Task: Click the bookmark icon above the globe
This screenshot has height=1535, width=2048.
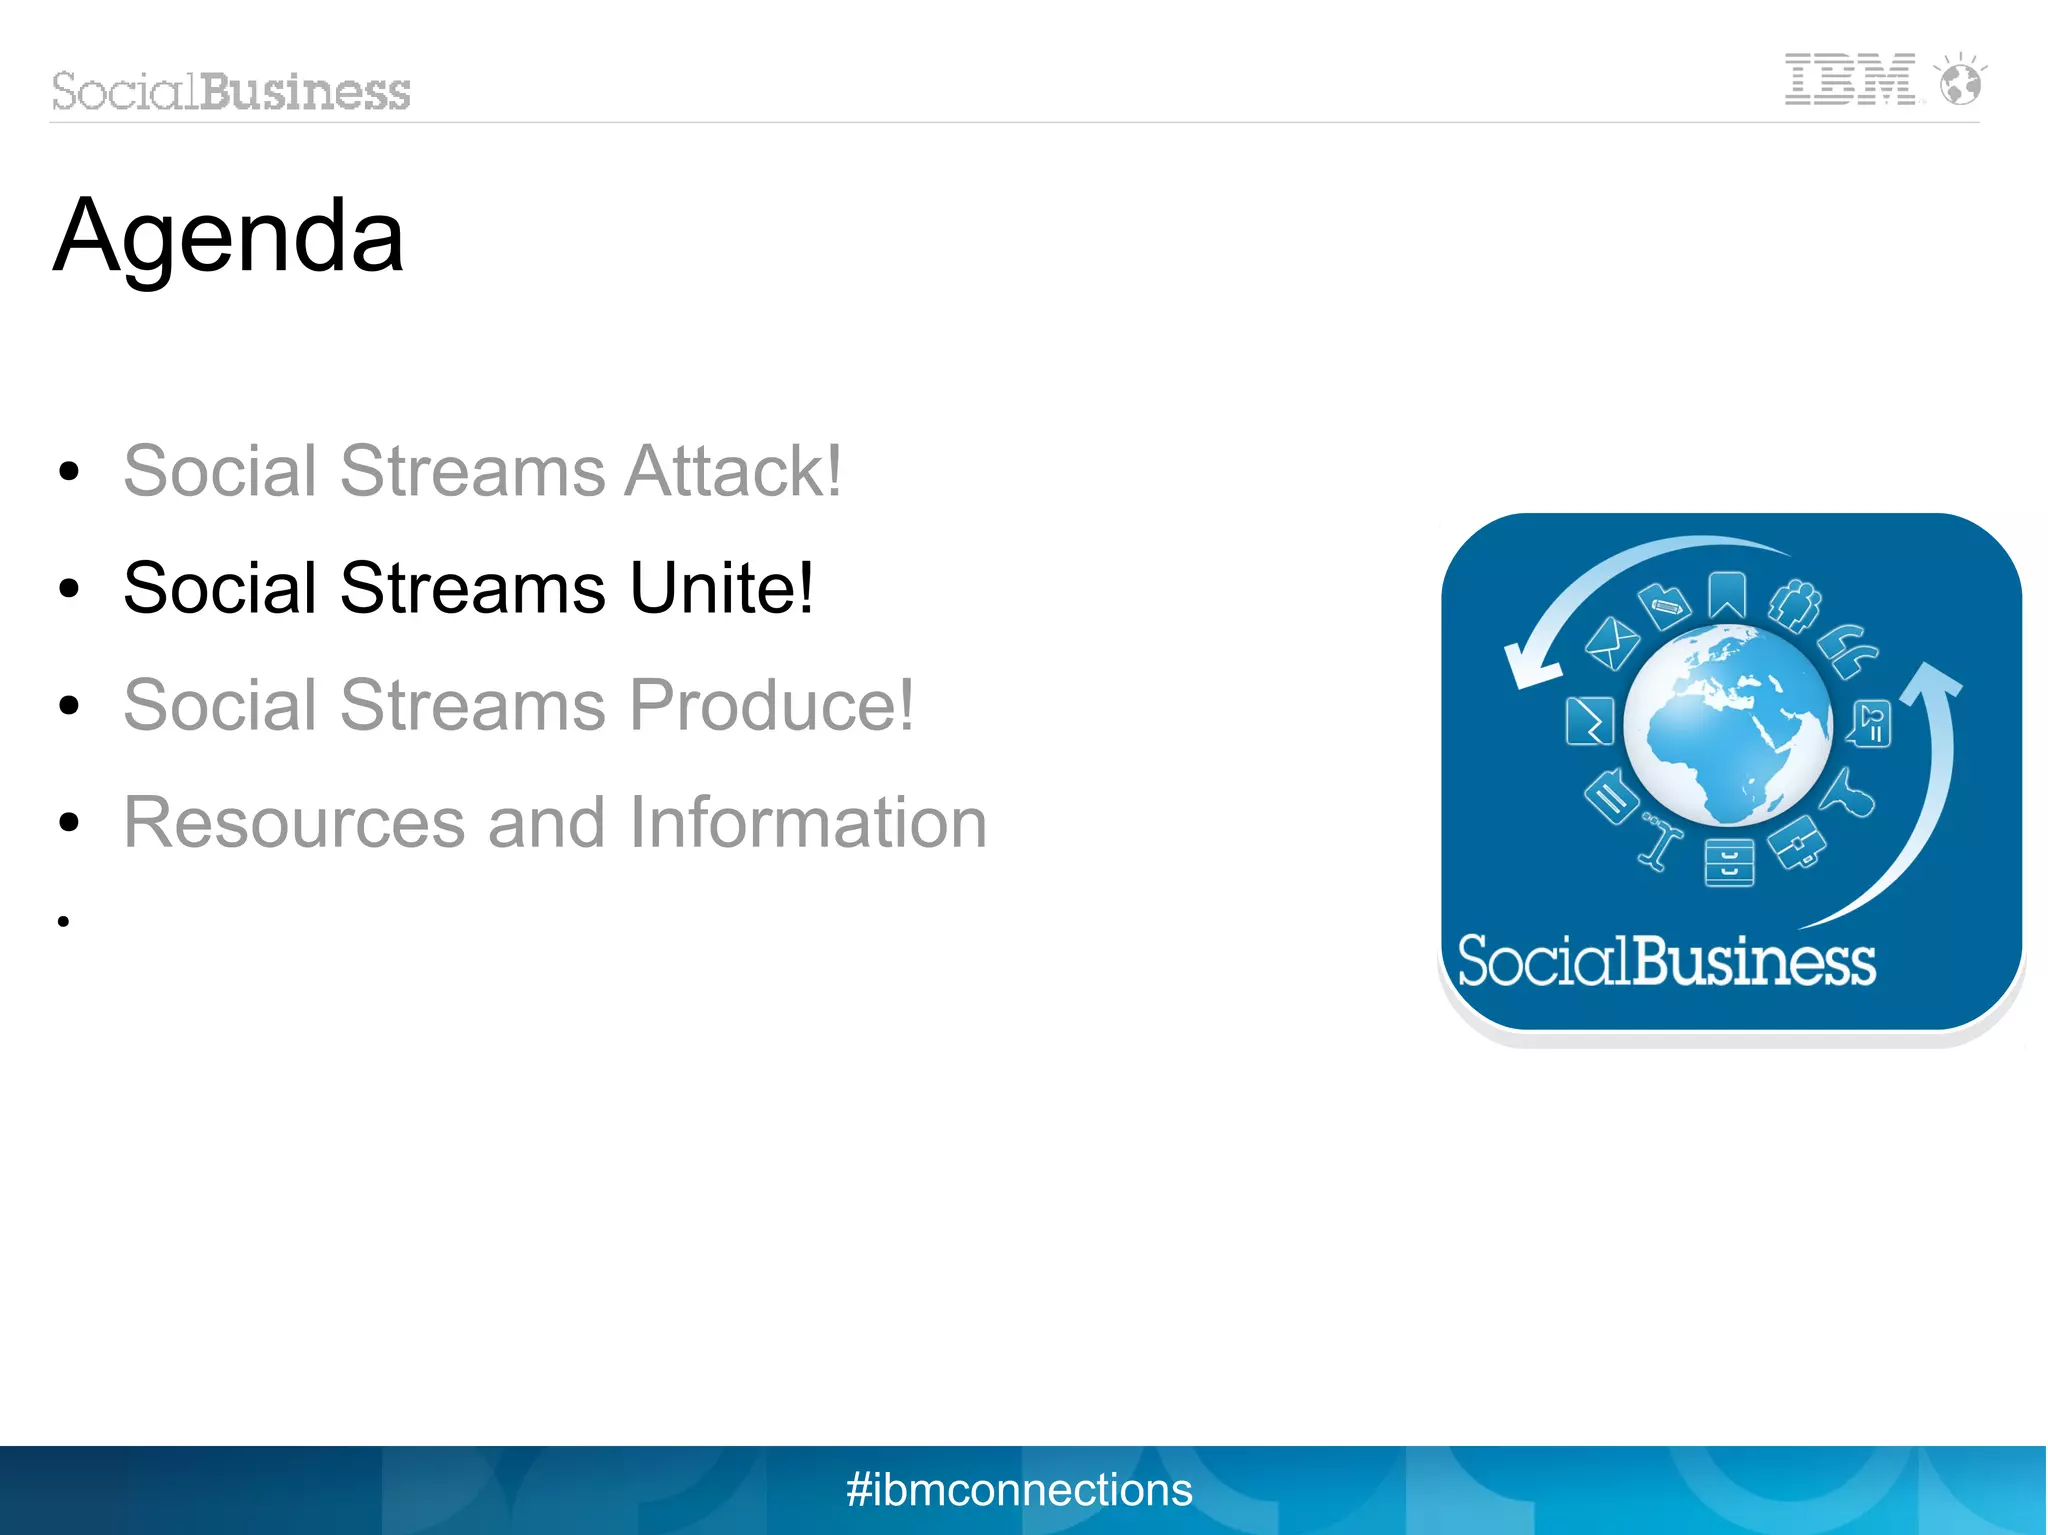Action: click(1727, 596)
